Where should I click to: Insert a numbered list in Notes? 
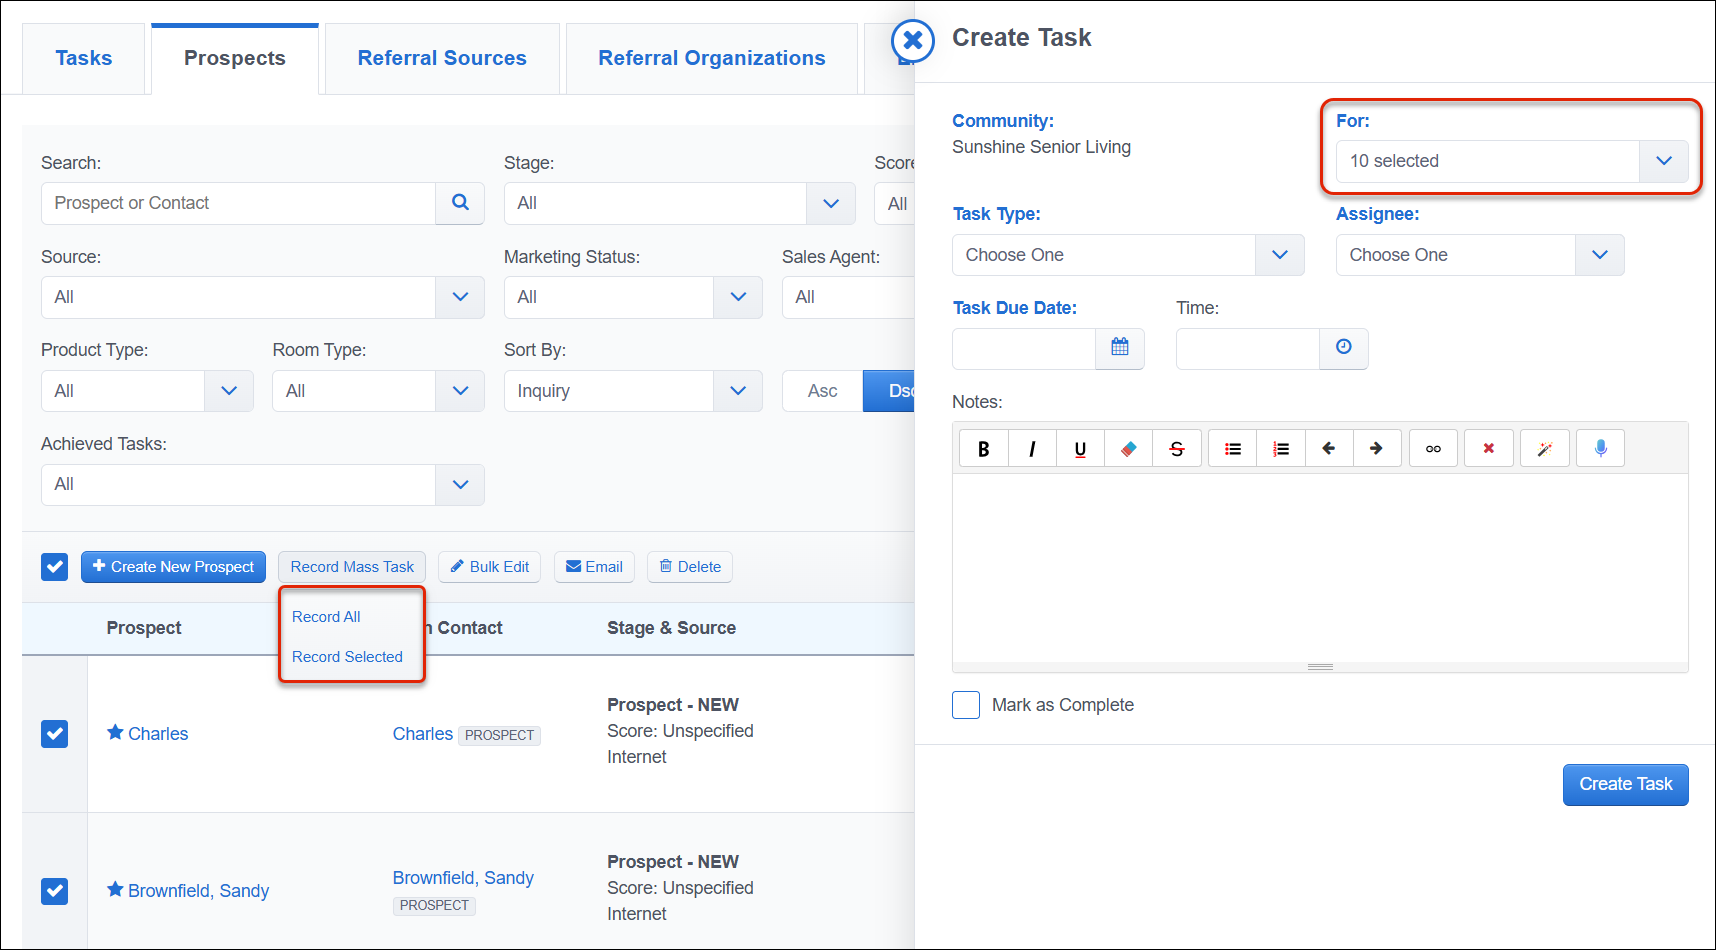(1281, 449)
